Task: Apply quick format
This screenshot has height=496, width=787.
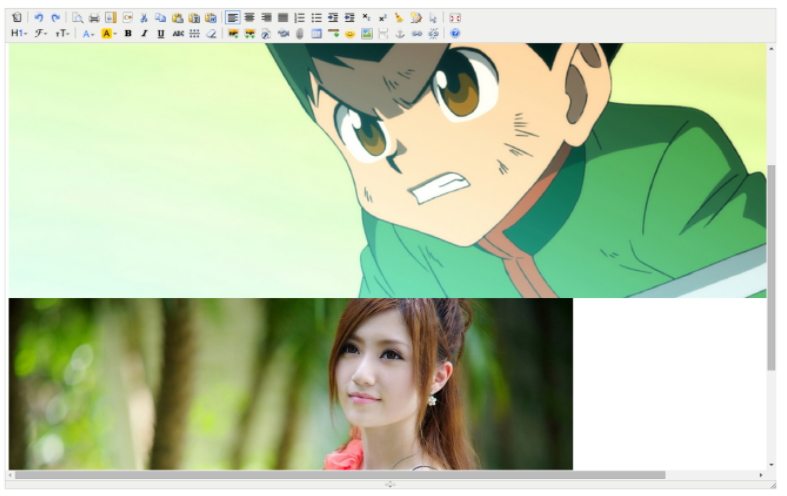Action: pyautogui.click(x=416, y=18)
